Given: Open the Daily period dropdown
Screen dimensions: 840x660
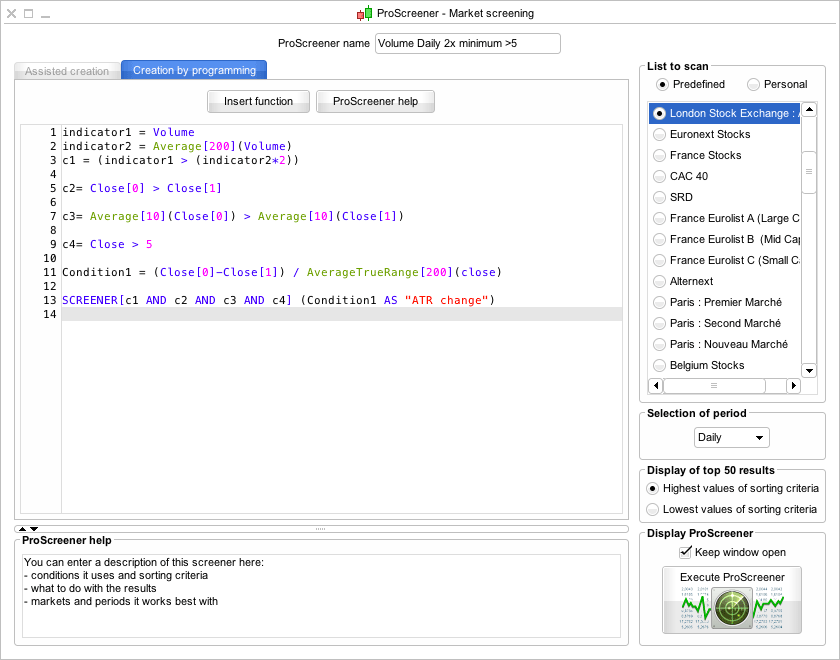Looking at the screenshot, I should click(732, 438).
